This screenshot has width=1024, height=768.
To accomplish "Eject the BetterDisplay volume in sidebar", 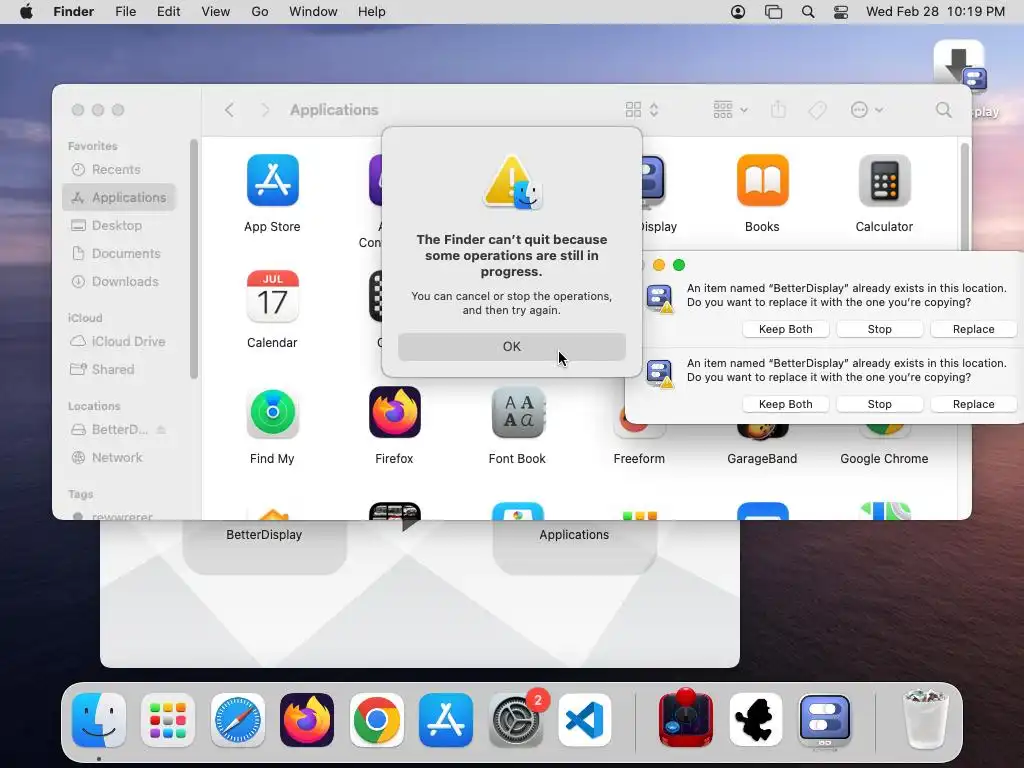I will (x=161, y=430).
